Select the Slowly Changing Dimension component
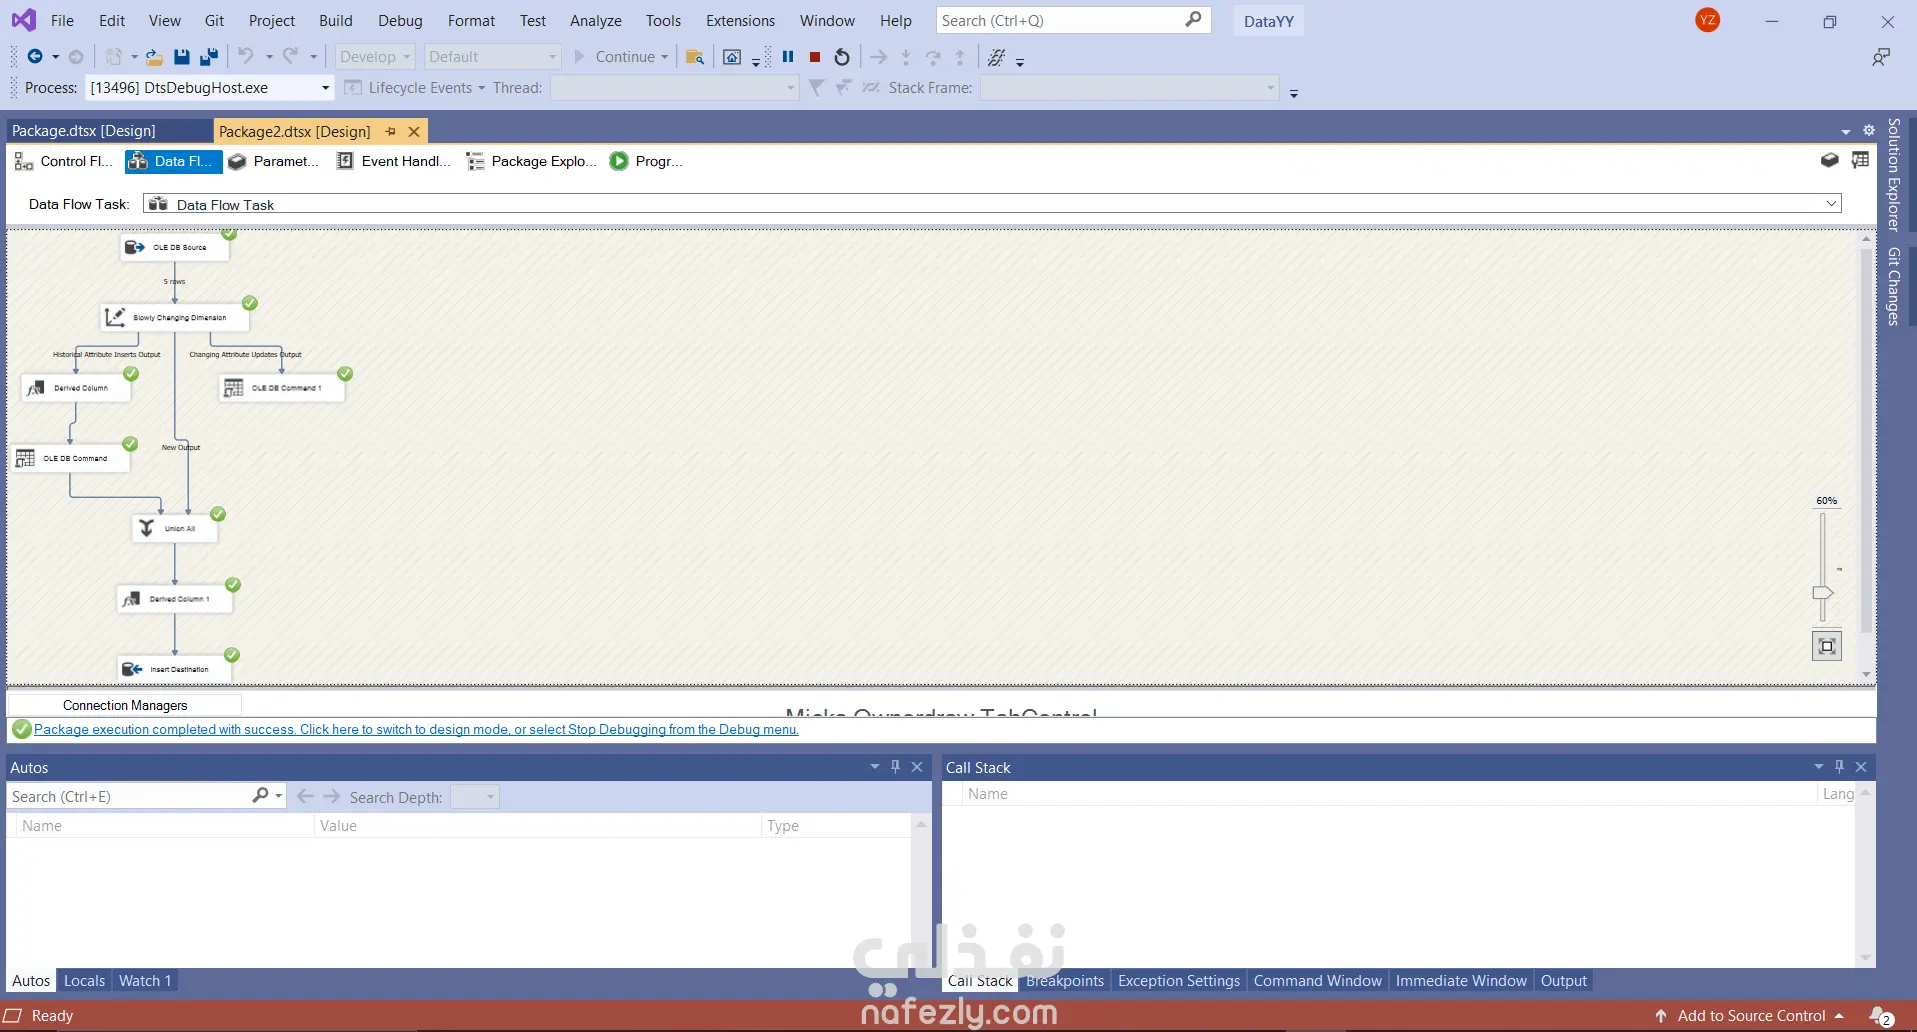Screen dimensions: 1917x1032 (x=175, y=317)
